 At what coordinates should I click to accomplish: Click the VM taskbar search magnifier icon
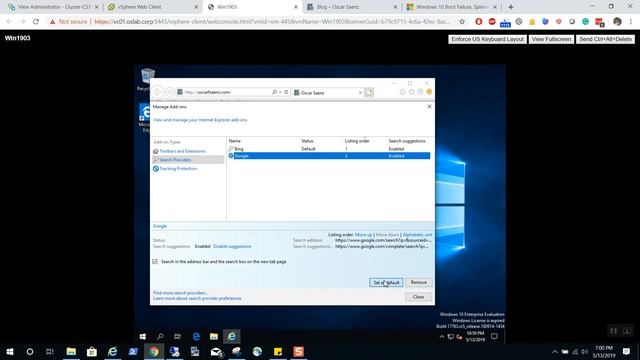(x=160, y=336)
